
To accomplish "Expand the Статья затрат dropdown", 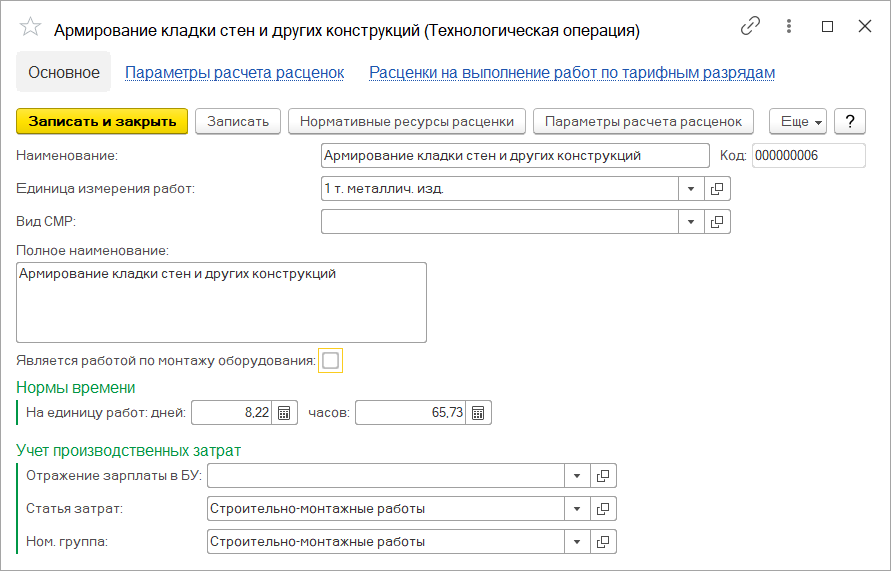I will 577,509.
